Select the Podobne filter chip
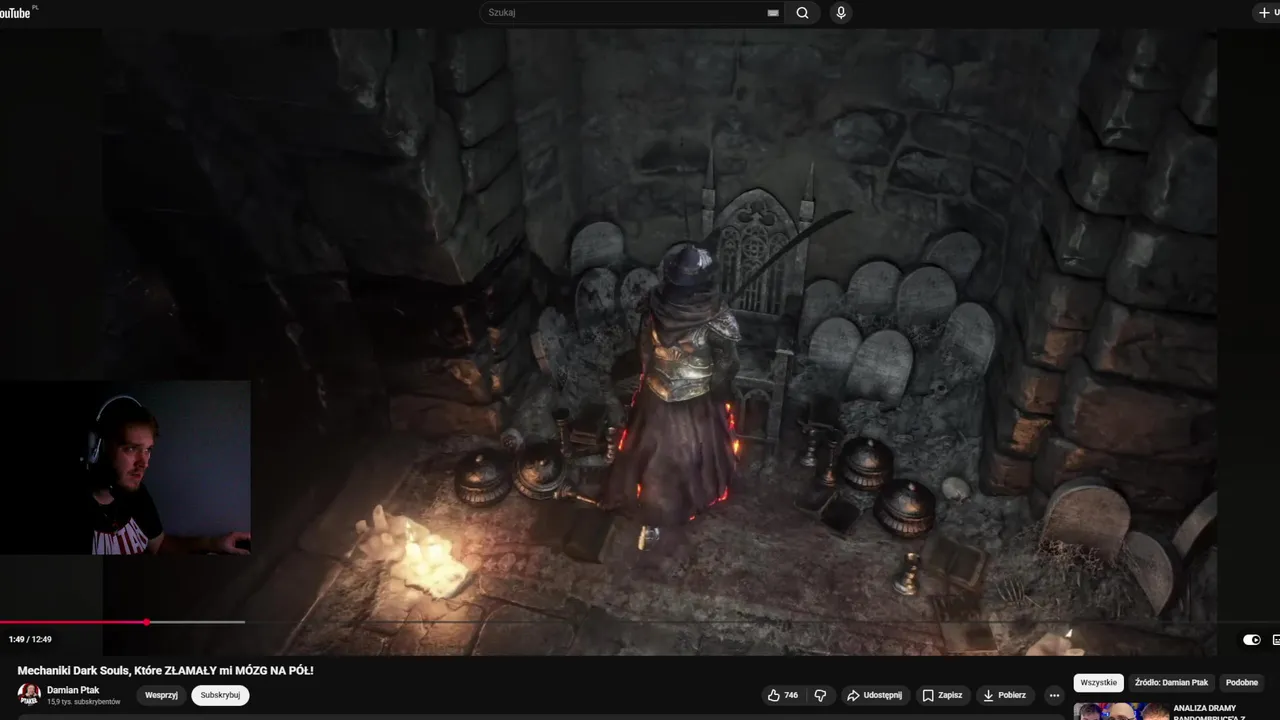The width and height of the screenshot is (1280, 720). click(1242, 682)
